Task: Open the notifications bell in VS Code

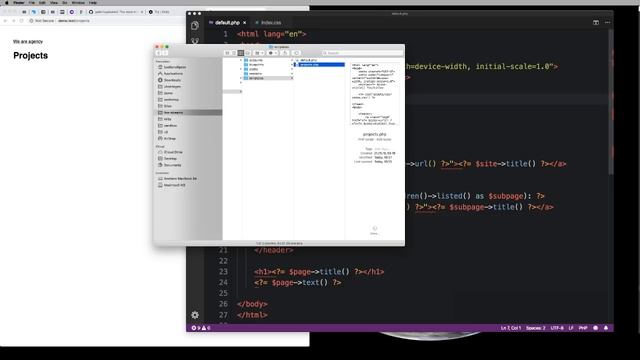Action: 606,328
